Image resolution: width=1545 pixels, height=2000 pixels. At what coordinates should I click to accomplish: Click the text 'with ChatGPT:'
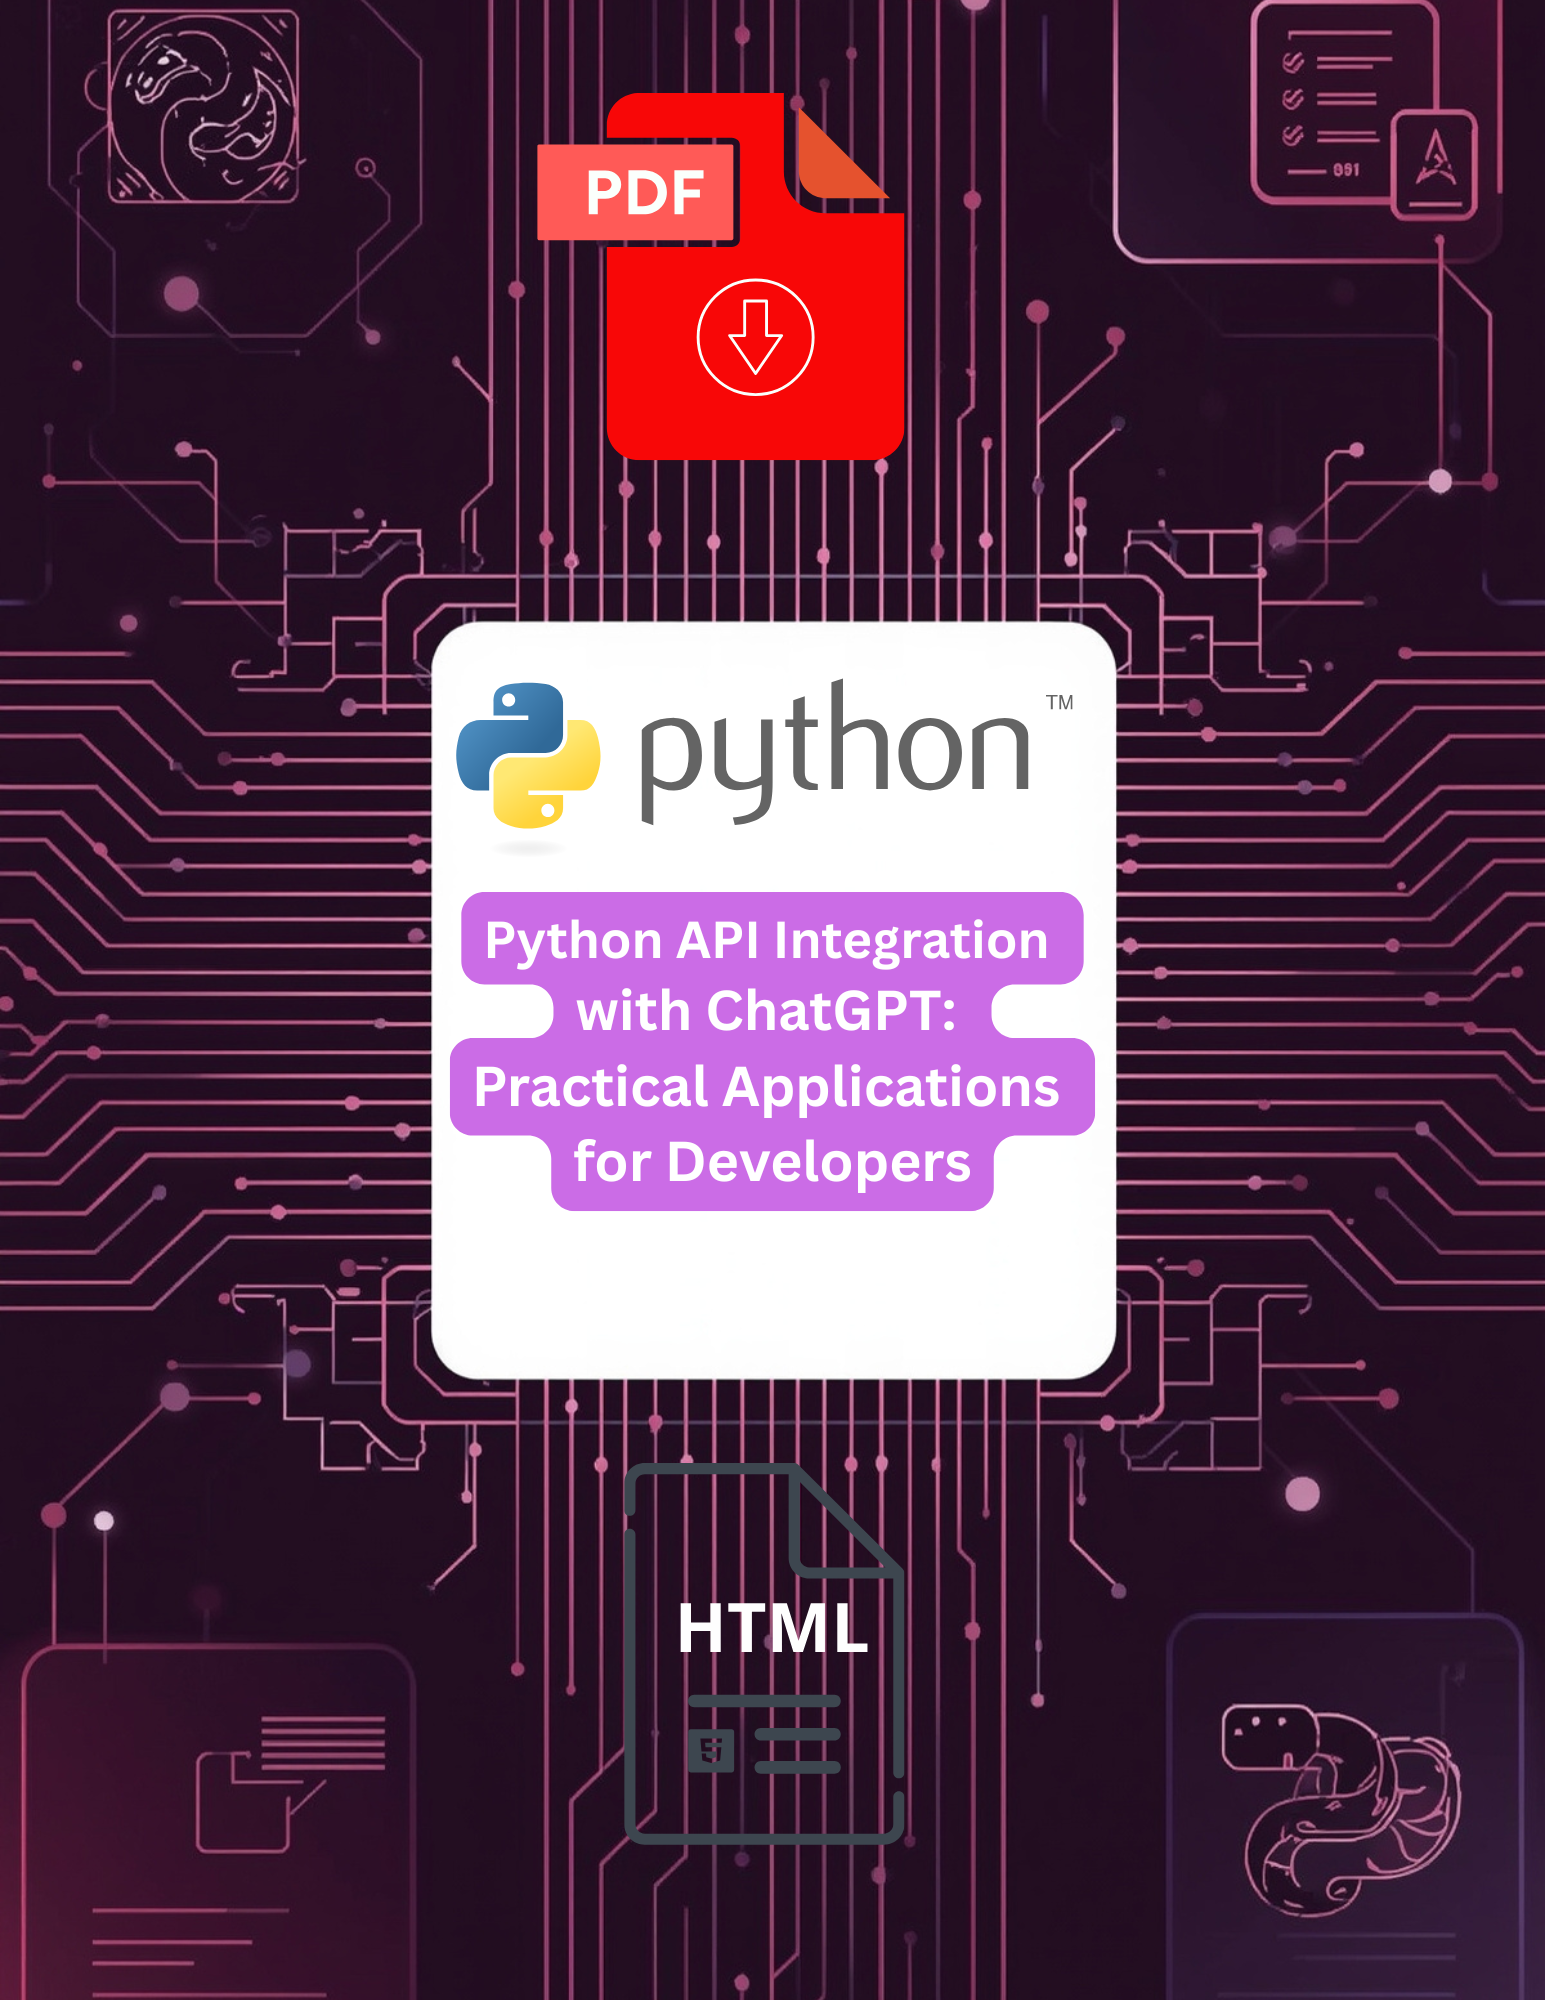tap(767, 1011)
